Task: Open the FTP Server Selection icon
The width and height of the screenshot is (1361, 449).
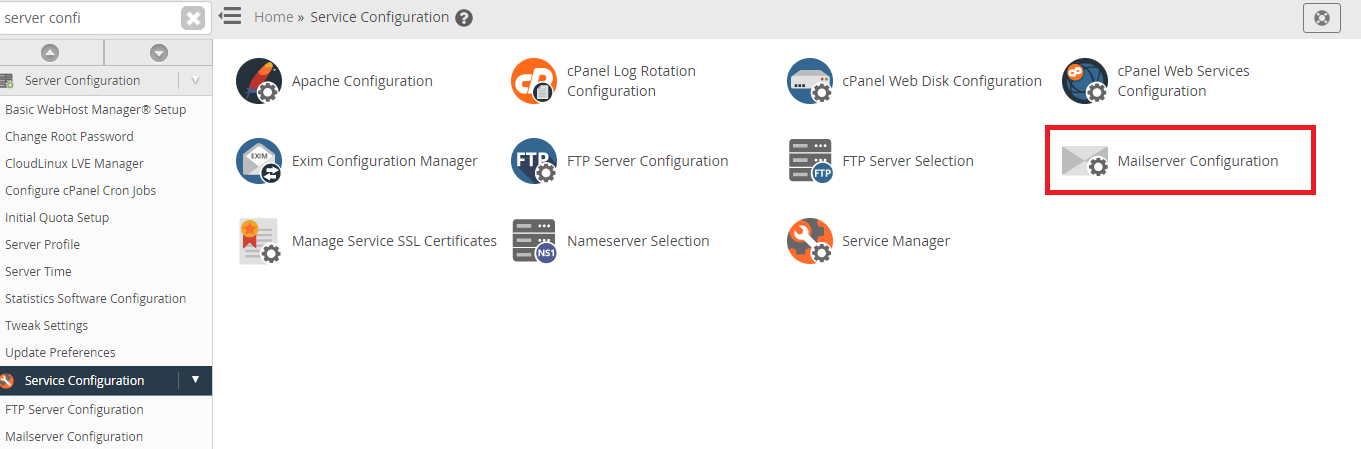Action: [x=810, y=161]
